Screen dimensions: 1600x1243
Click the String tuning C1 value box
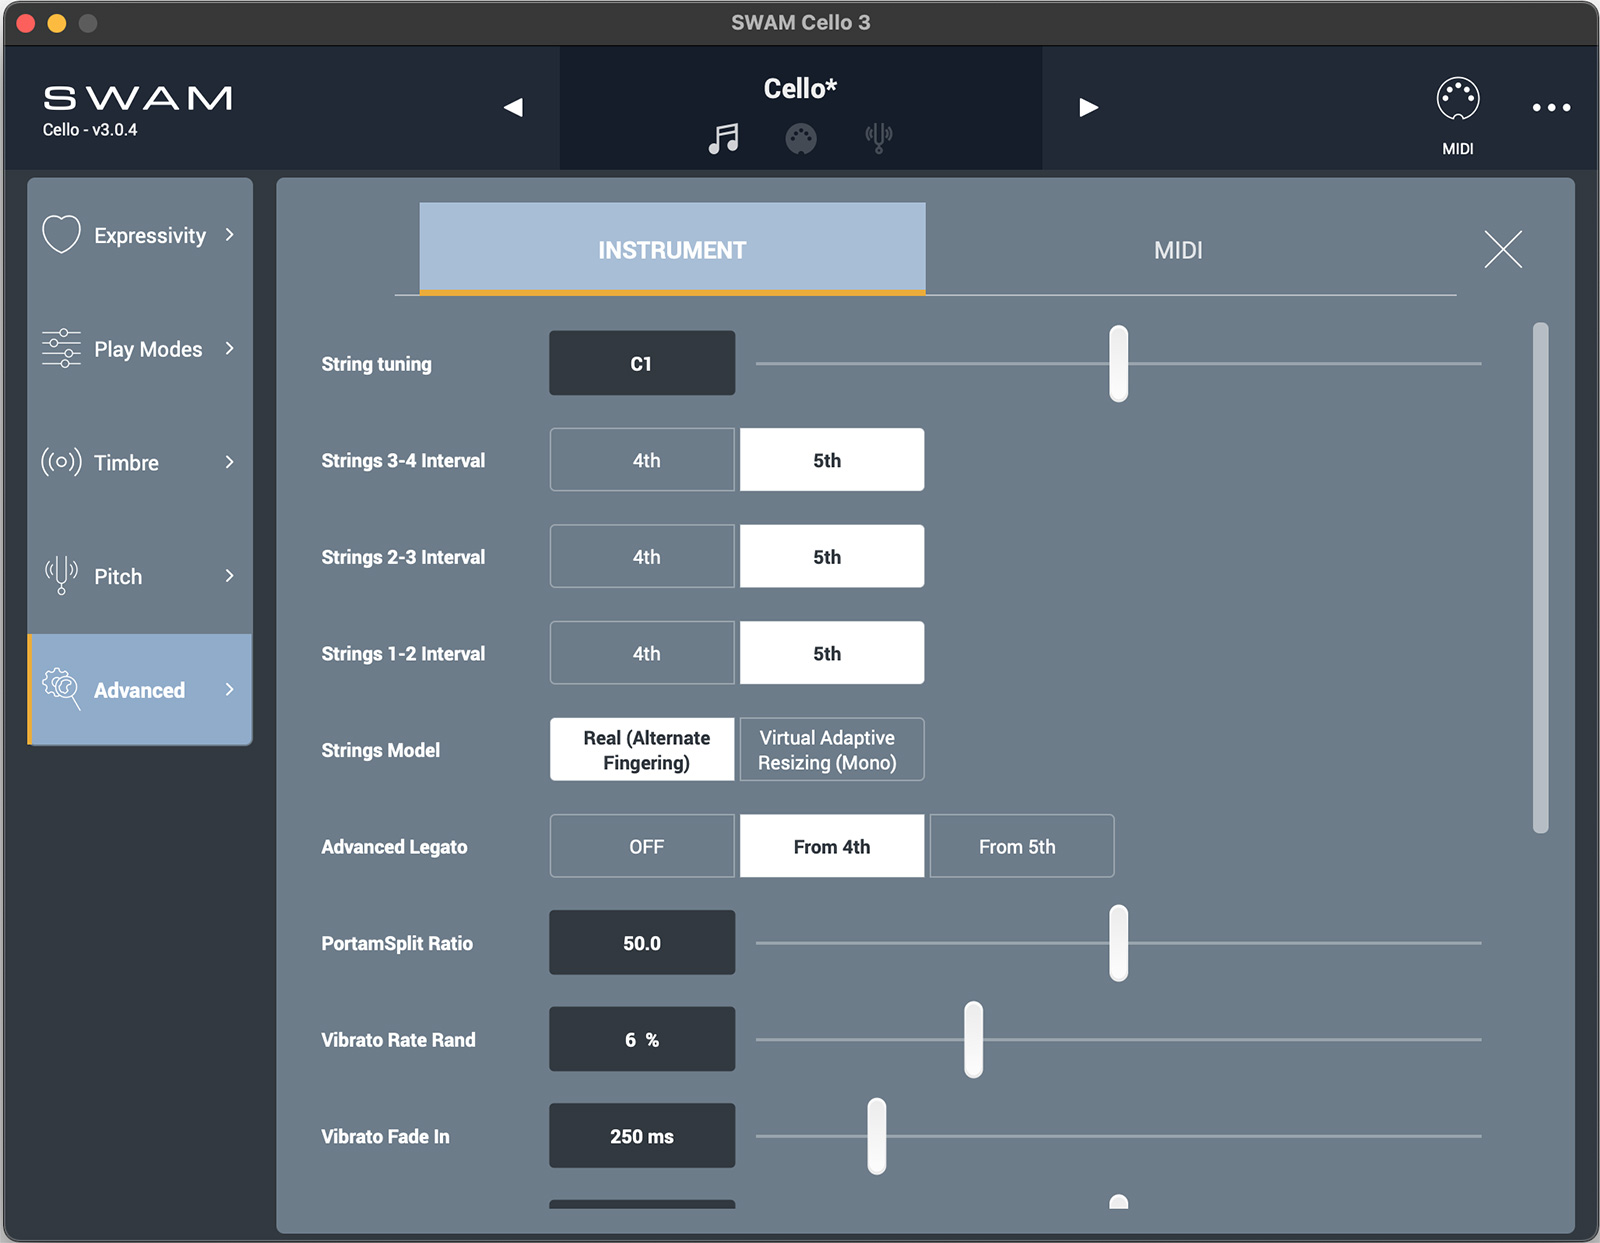point(642,363)
